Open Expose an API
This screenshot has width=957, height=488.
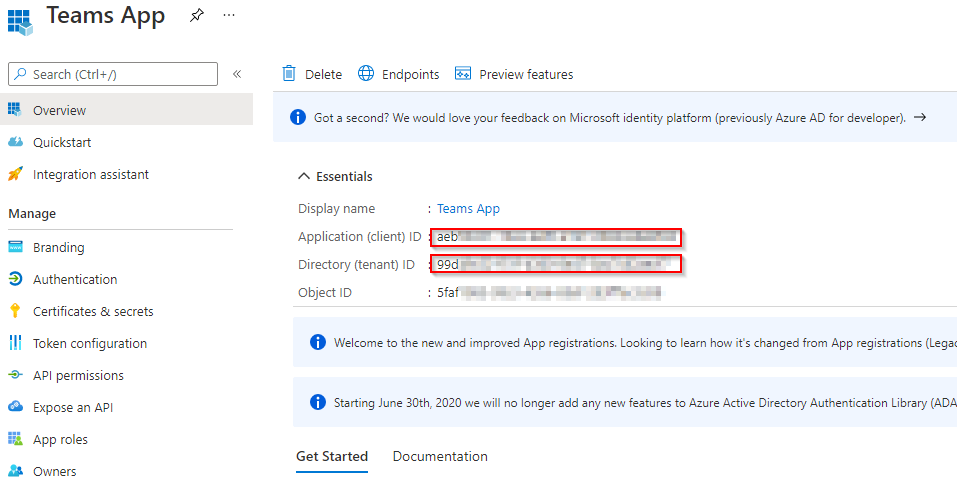pos(73,407)
